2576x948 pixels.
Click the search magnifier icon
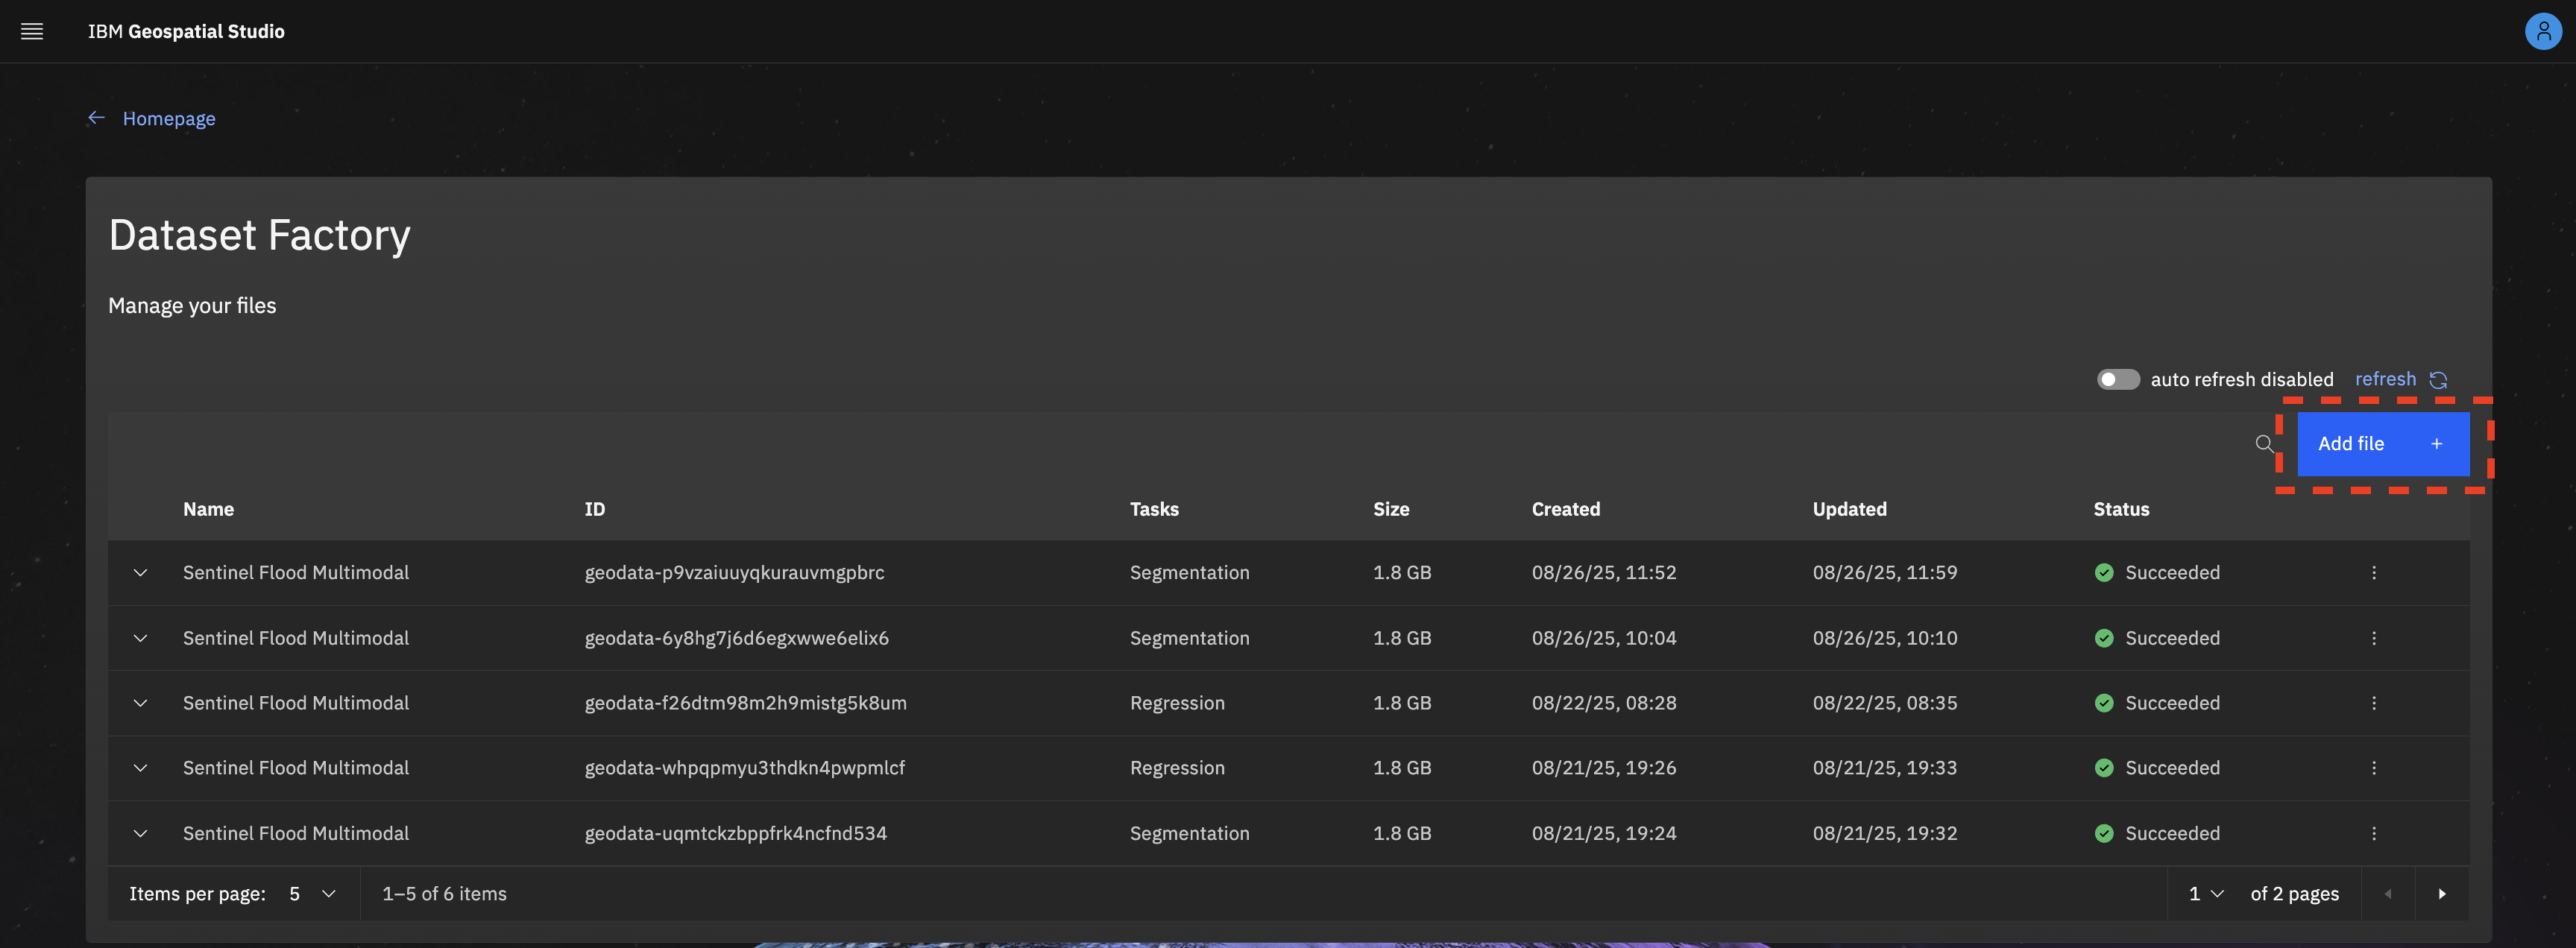[x=2264, y=443]
